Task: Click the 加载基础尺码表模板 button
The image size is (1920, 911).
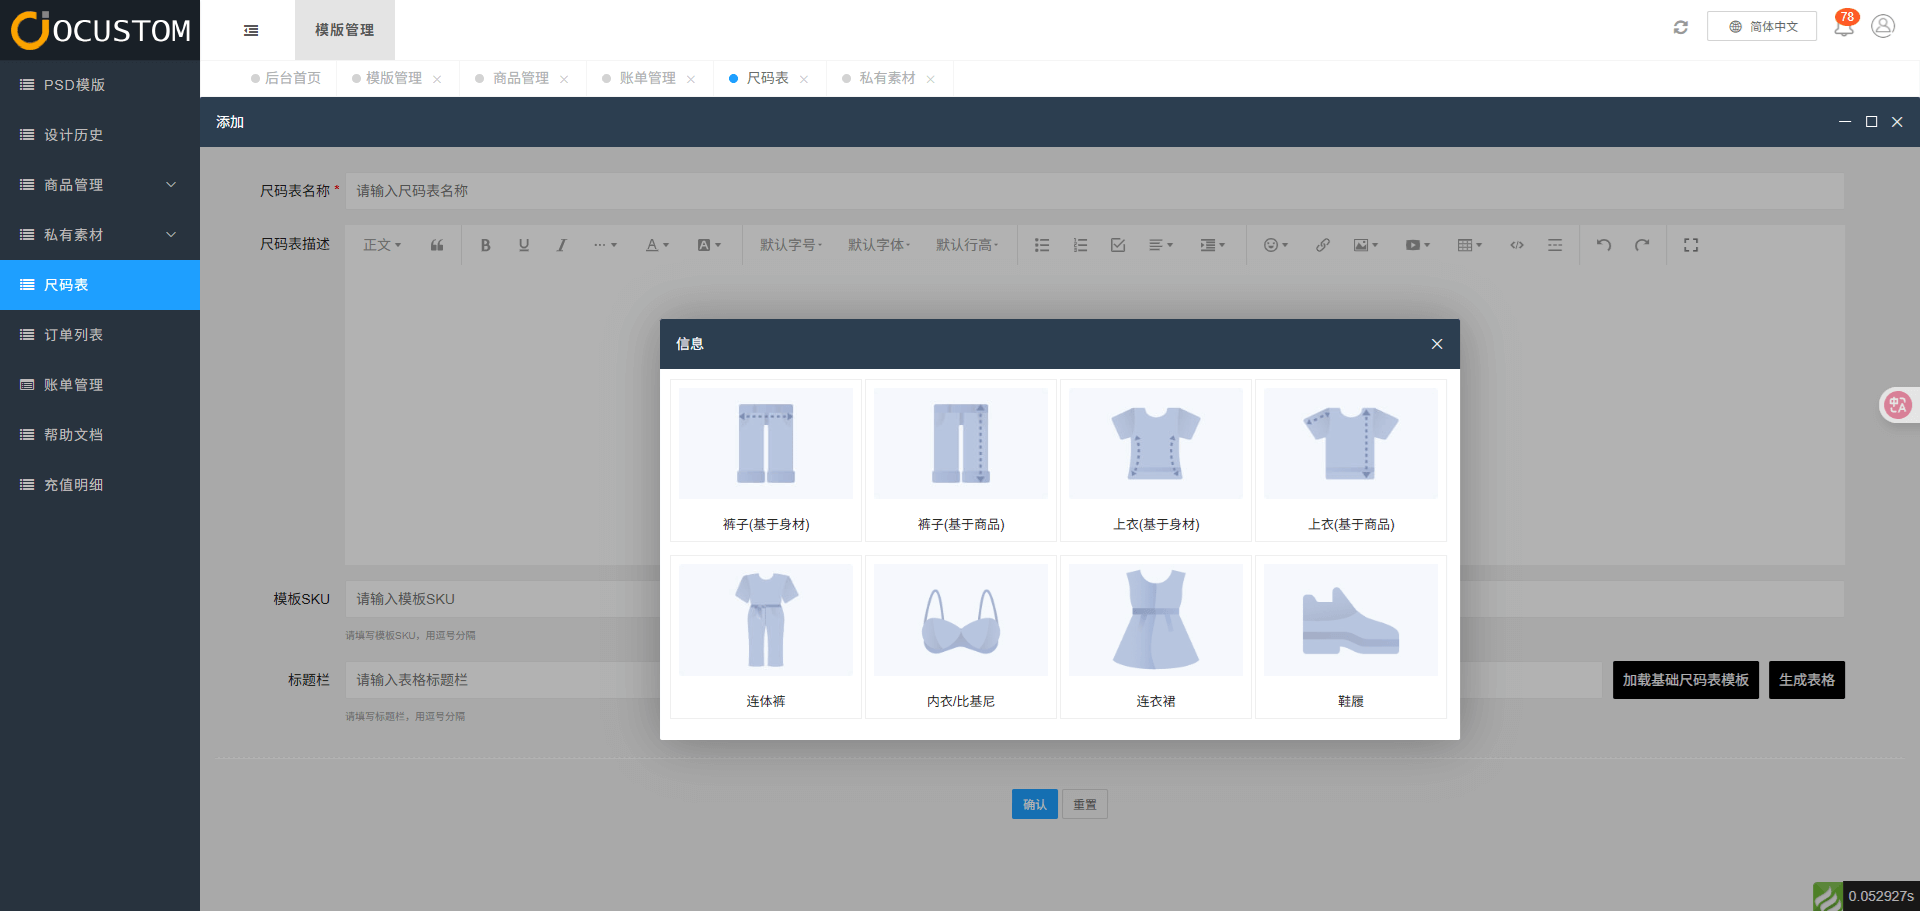Action: click(x=1685, y=680)
